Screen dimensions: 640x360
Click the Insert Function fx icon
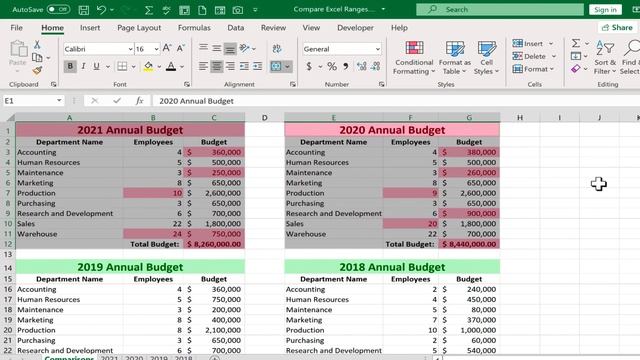coord(139,100)
